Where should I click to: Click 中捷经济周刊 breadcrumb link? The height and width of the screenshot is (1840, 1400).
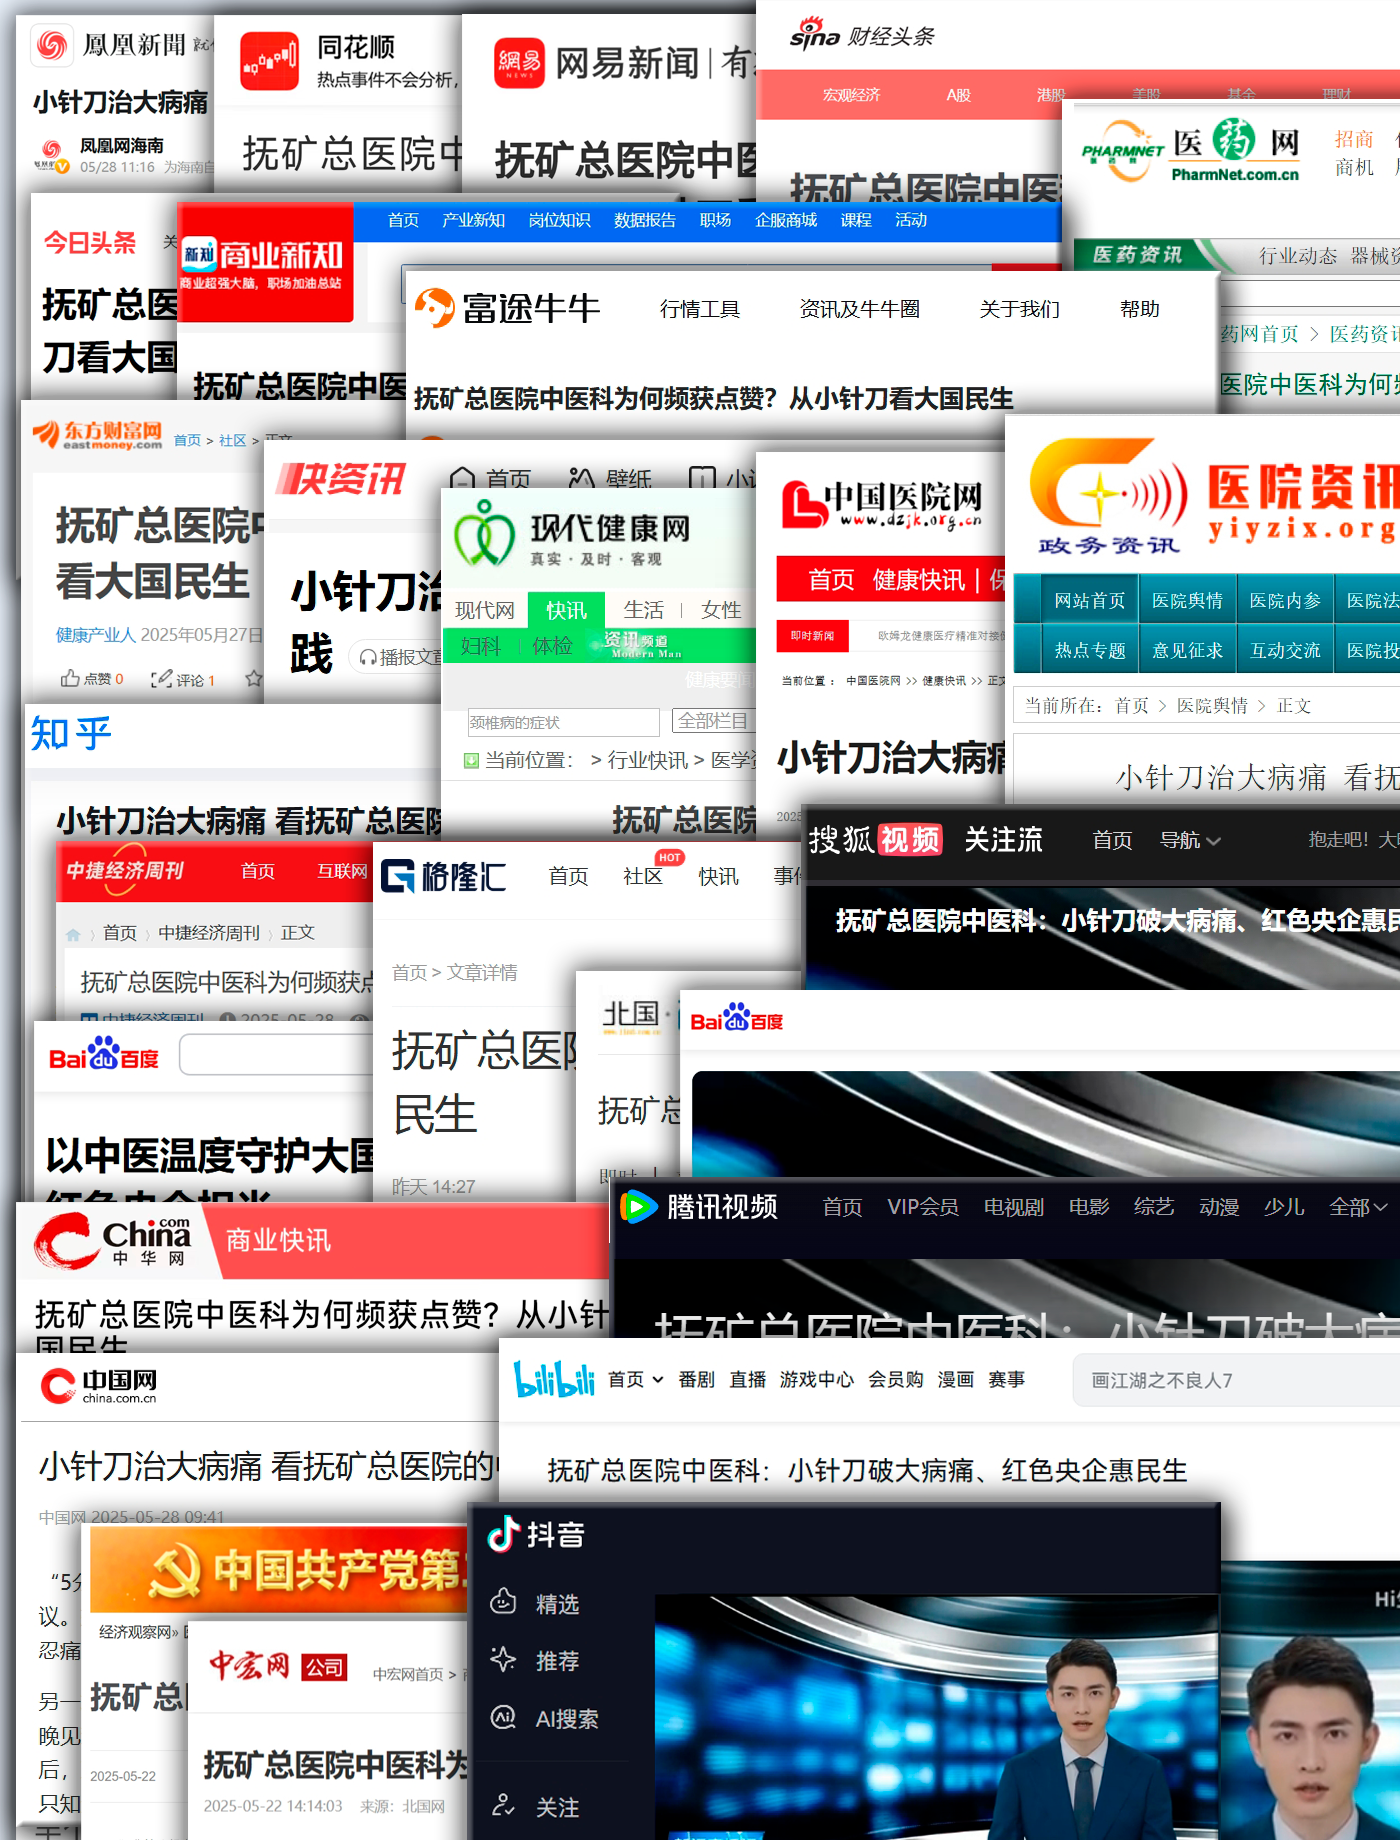(209, 932)
